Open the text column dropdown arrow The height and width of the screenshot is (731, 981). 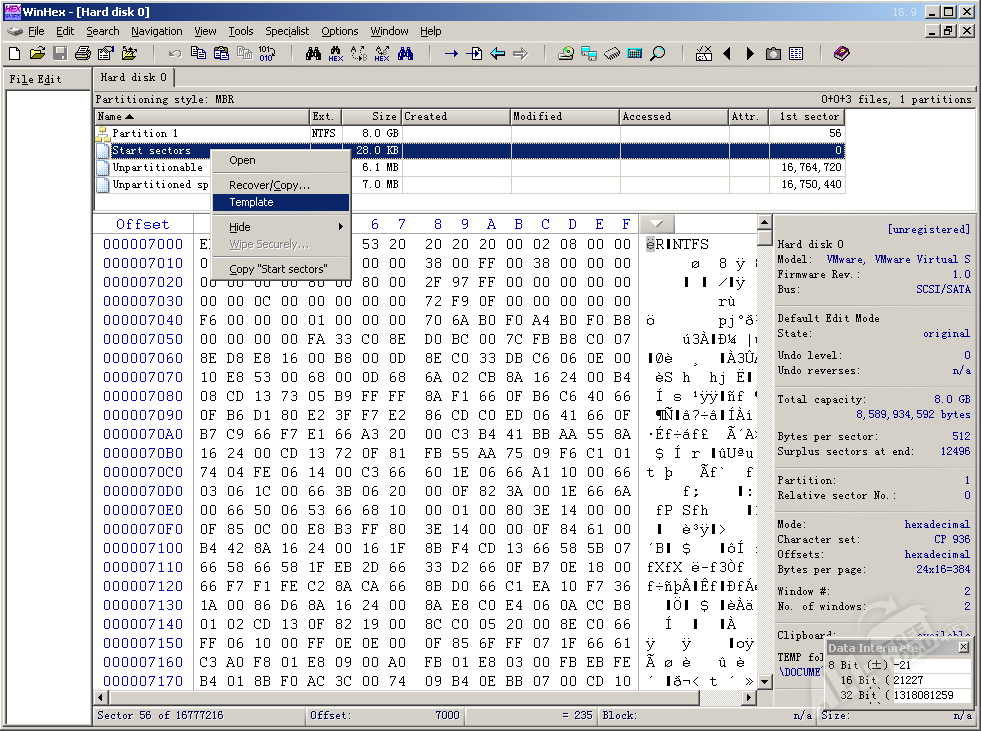coord(656,224)
